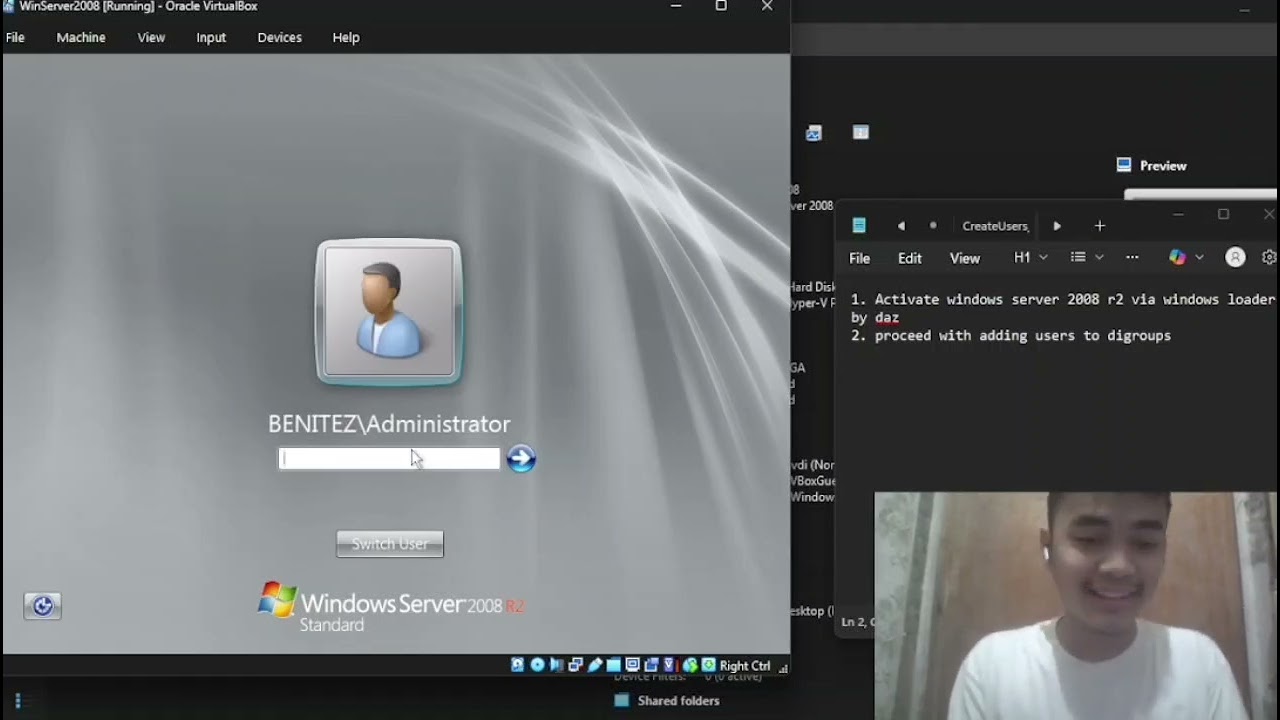The image size is (1280, 720).
Task: Open the VirtualBox Help menu
Action: pyautogui.click(x=346, y=37)
